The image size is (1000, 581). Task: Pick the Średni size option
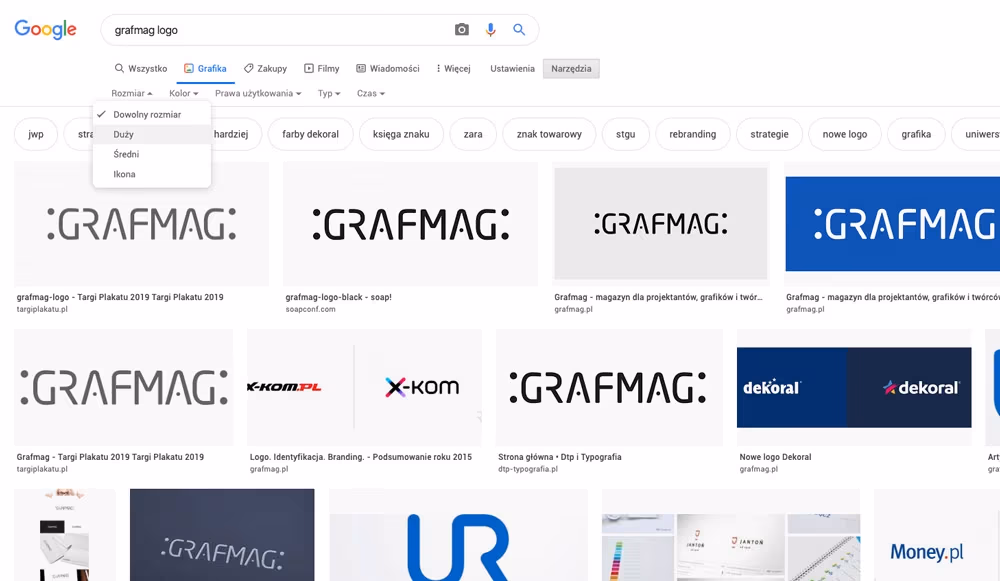pyautogui.click(x=152, y=154)
